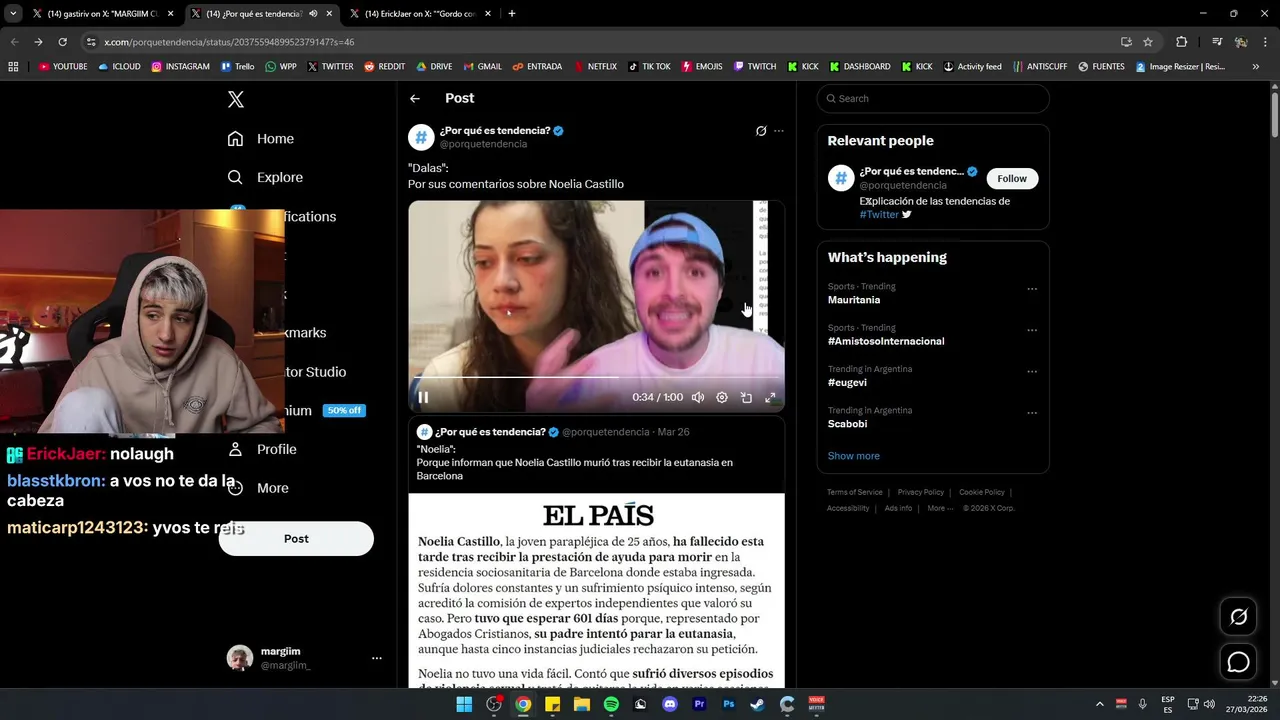Open Windows Start menu
Viewport: 1280px width, 720px height.
464,704
